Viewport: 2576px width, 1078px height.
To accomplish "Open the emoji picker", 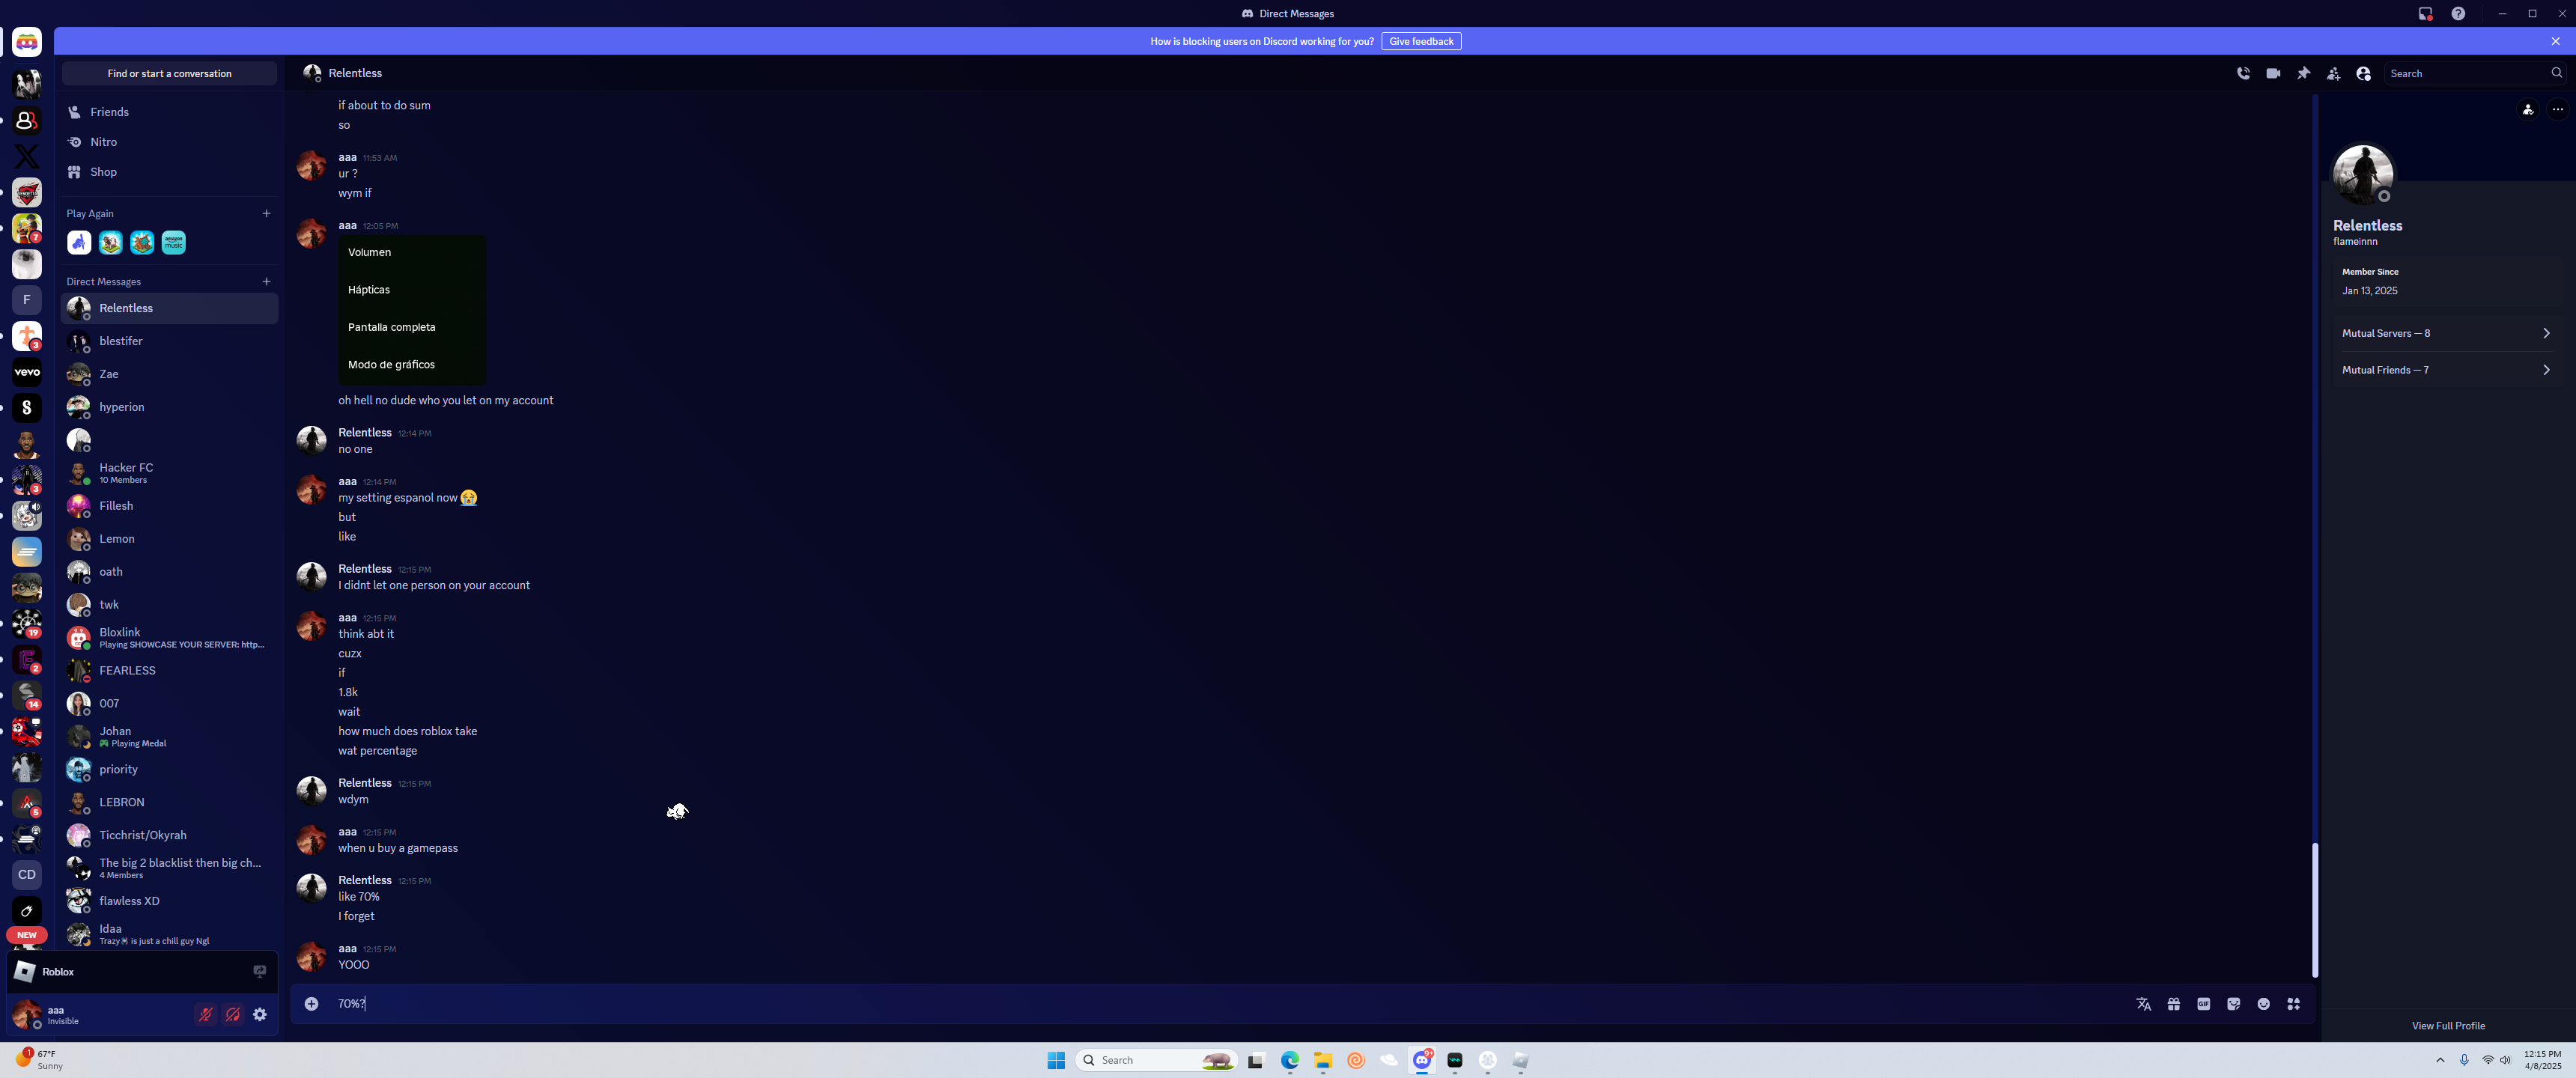I will [2263, 1004].
